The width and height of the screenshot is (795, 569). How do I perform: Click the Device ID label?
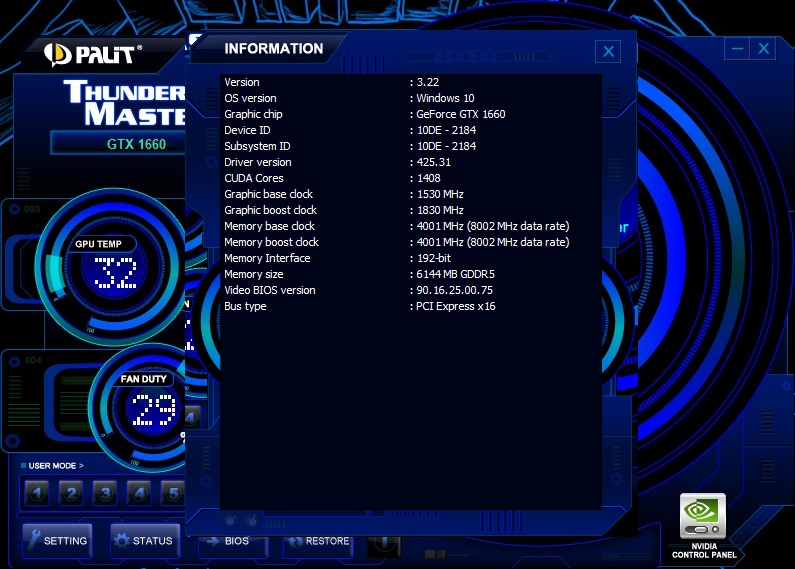pos(247,130)
